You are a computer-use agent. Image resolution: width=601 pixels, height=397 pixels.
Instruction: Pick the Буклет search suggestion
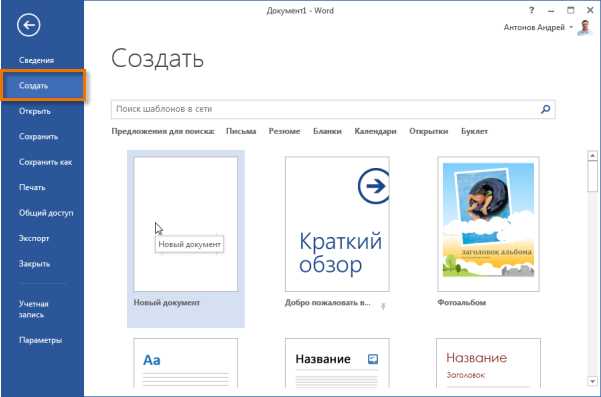tap(474, 131)
